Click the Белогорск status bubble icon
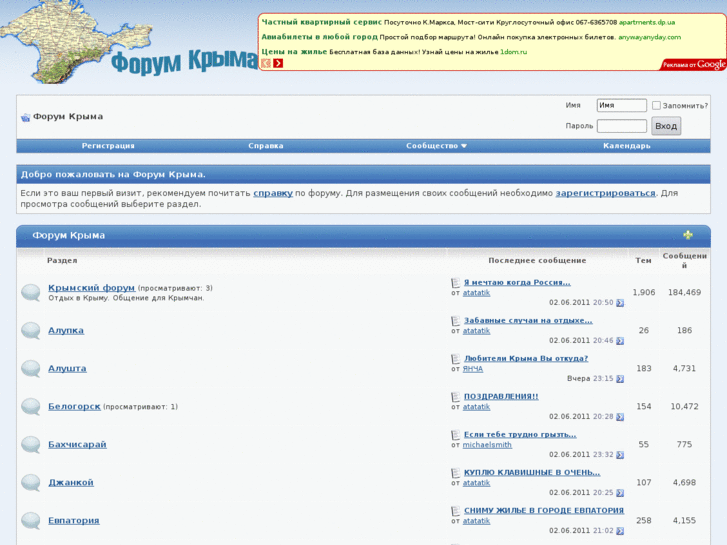This screenshot has height=545, width=727. [x=31, y=407]
